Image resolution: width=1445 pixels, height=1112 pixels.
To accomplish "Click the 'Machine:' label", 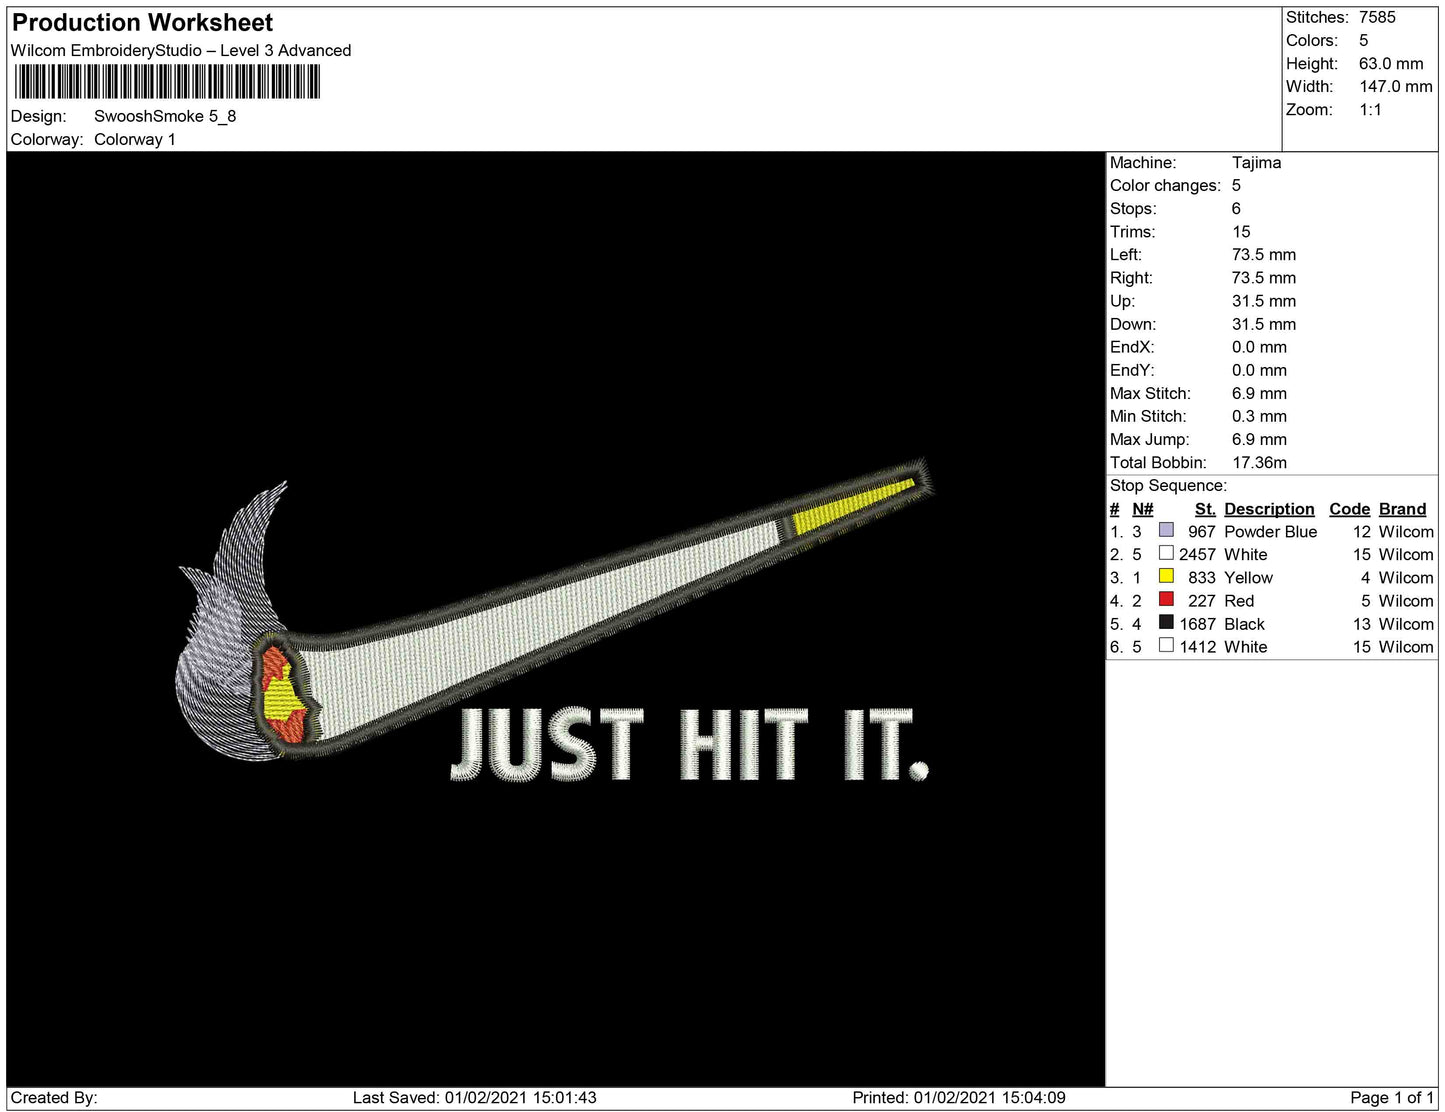I will pos(1143,162).
